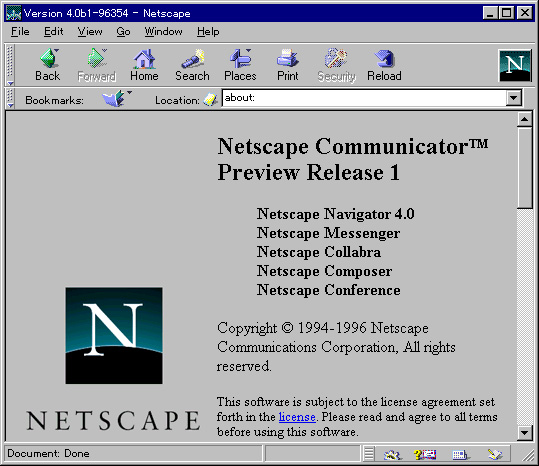Go to the Home page icon
Viewport: 539px width, 466px height.
[x=144, y=65]
